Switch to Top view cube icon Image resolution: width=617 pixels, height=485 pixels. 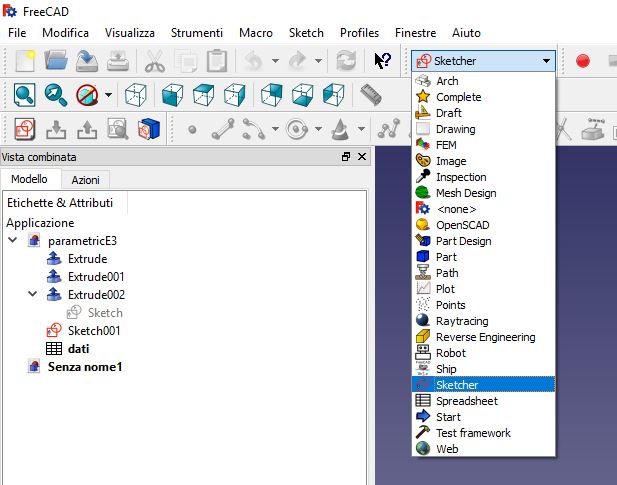click(203, 95)
